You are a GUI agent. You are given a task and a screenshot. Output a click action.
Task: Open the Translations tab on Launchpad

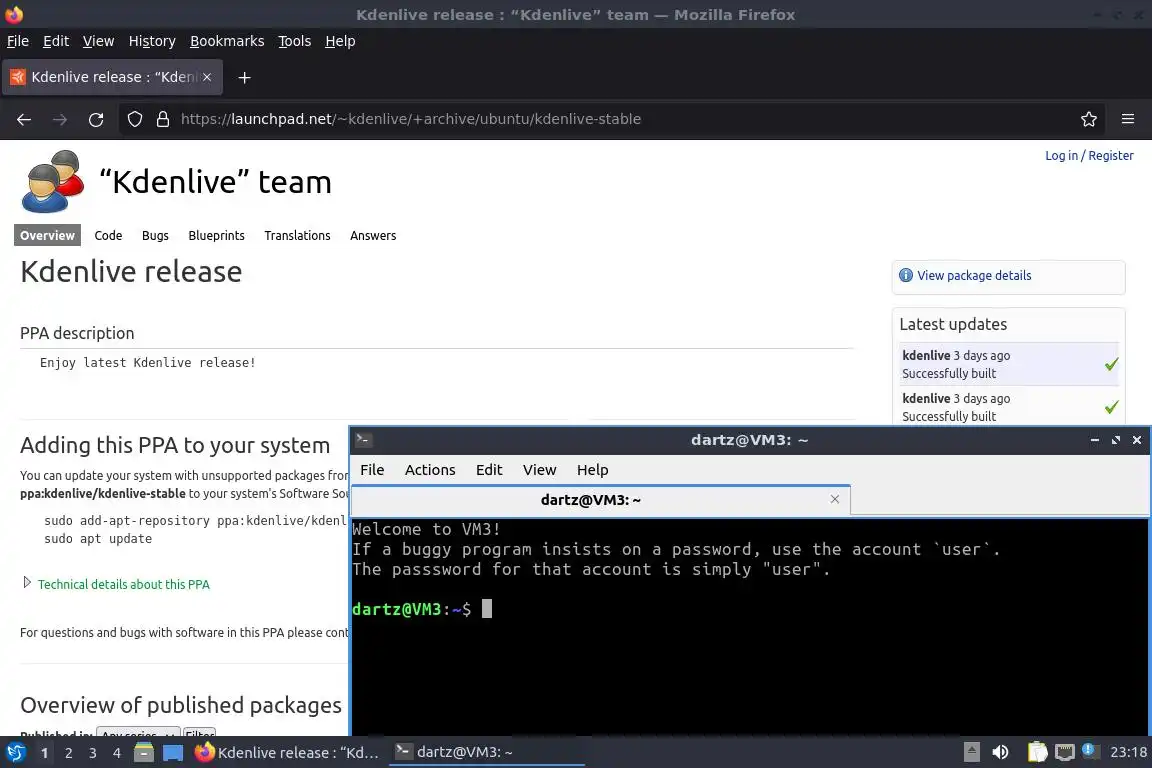click(x=297, y=235)
